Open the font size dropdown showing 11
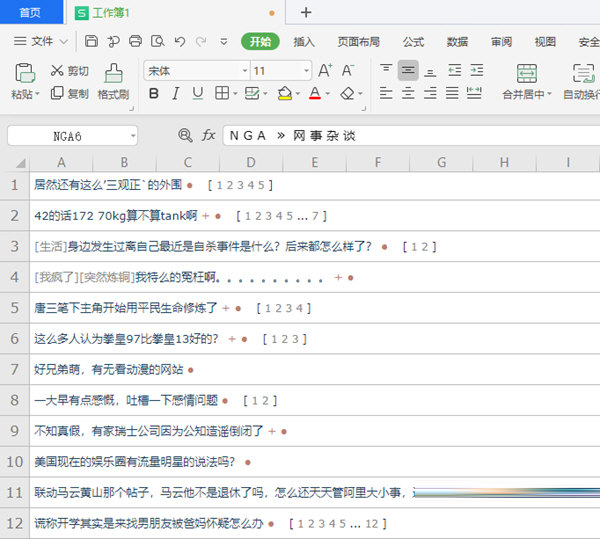Viewport: 600px width, 539px height. coord(306,71)
